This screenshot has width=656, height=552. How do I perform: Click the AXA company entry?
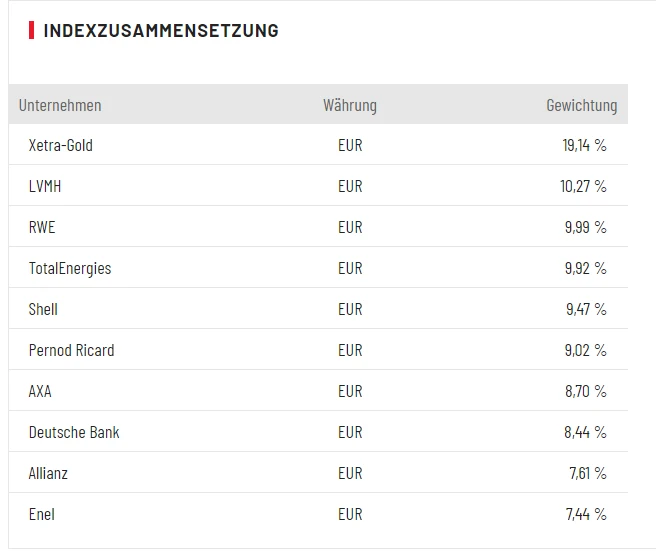click(40, 391)
